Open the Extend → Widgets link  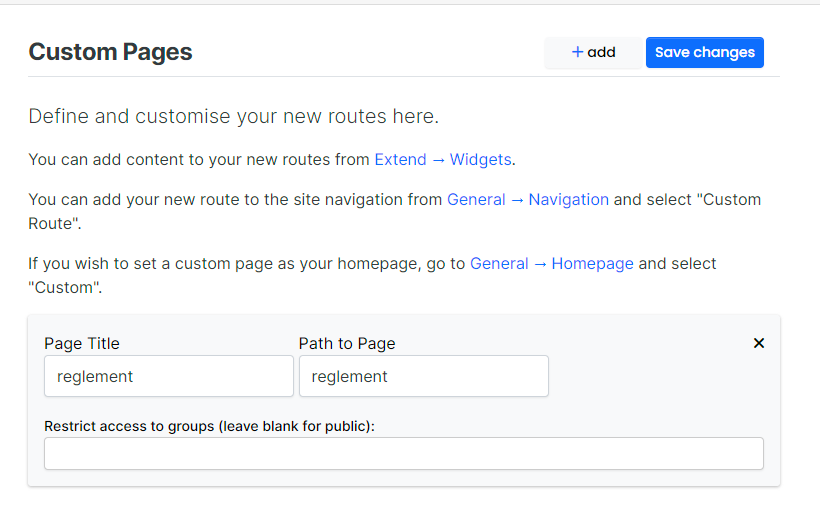point(443,159)
